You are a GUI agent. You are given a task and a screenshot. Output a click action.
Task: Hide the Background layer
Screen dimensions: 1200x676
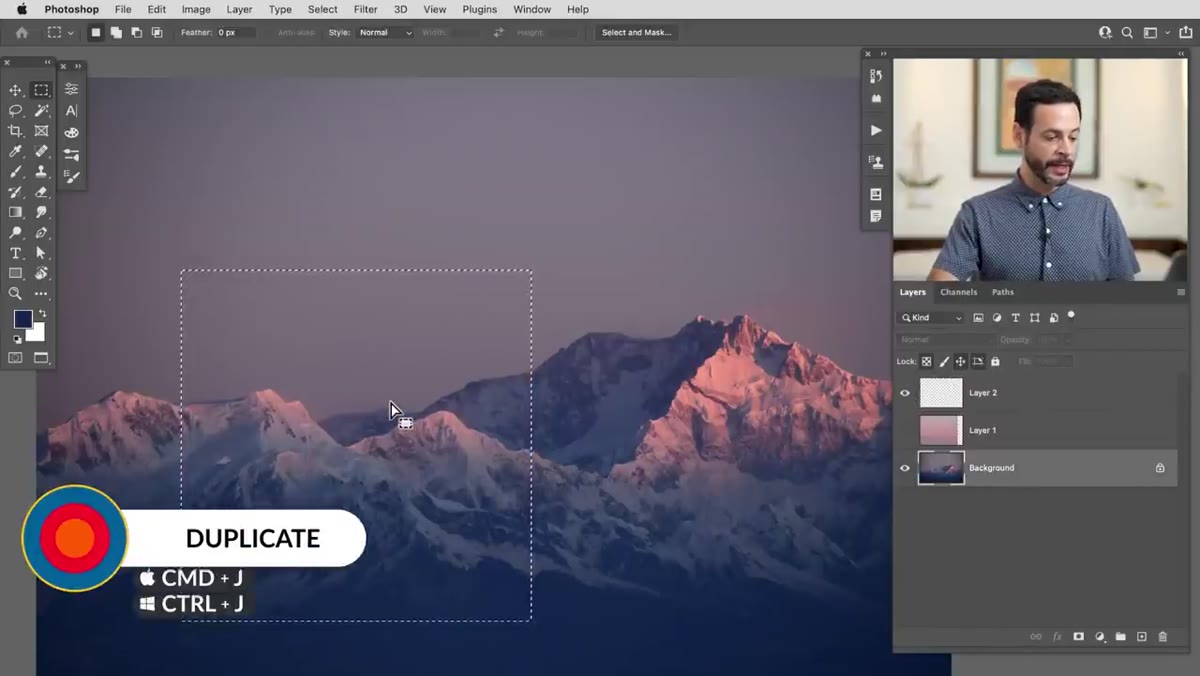click(x=905, y=468)
